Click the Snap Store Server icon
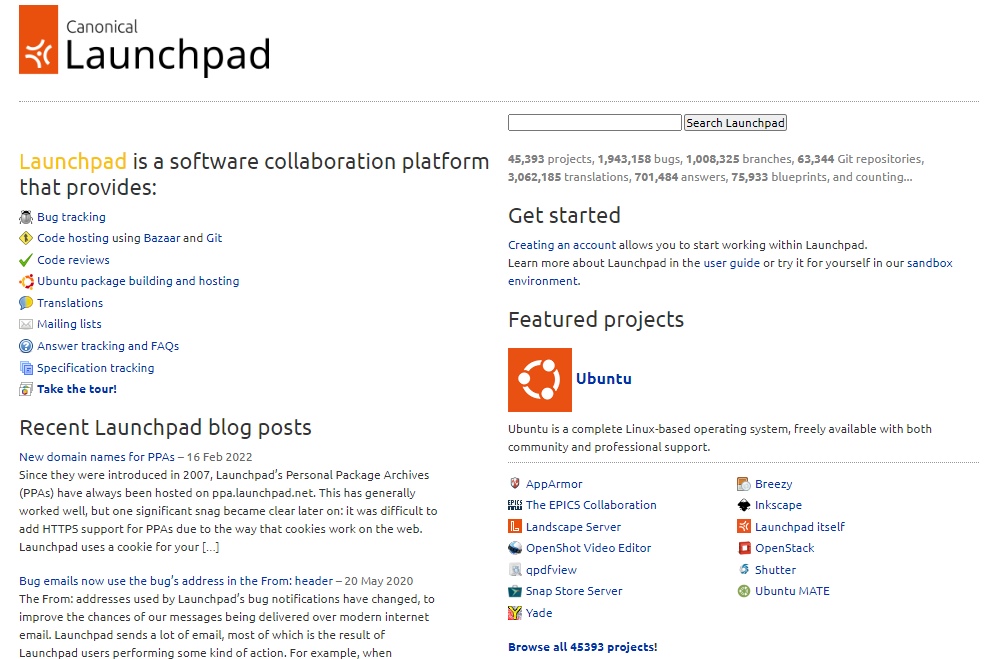This screenshot has width=987, height=659. click(x=515, y=591)
